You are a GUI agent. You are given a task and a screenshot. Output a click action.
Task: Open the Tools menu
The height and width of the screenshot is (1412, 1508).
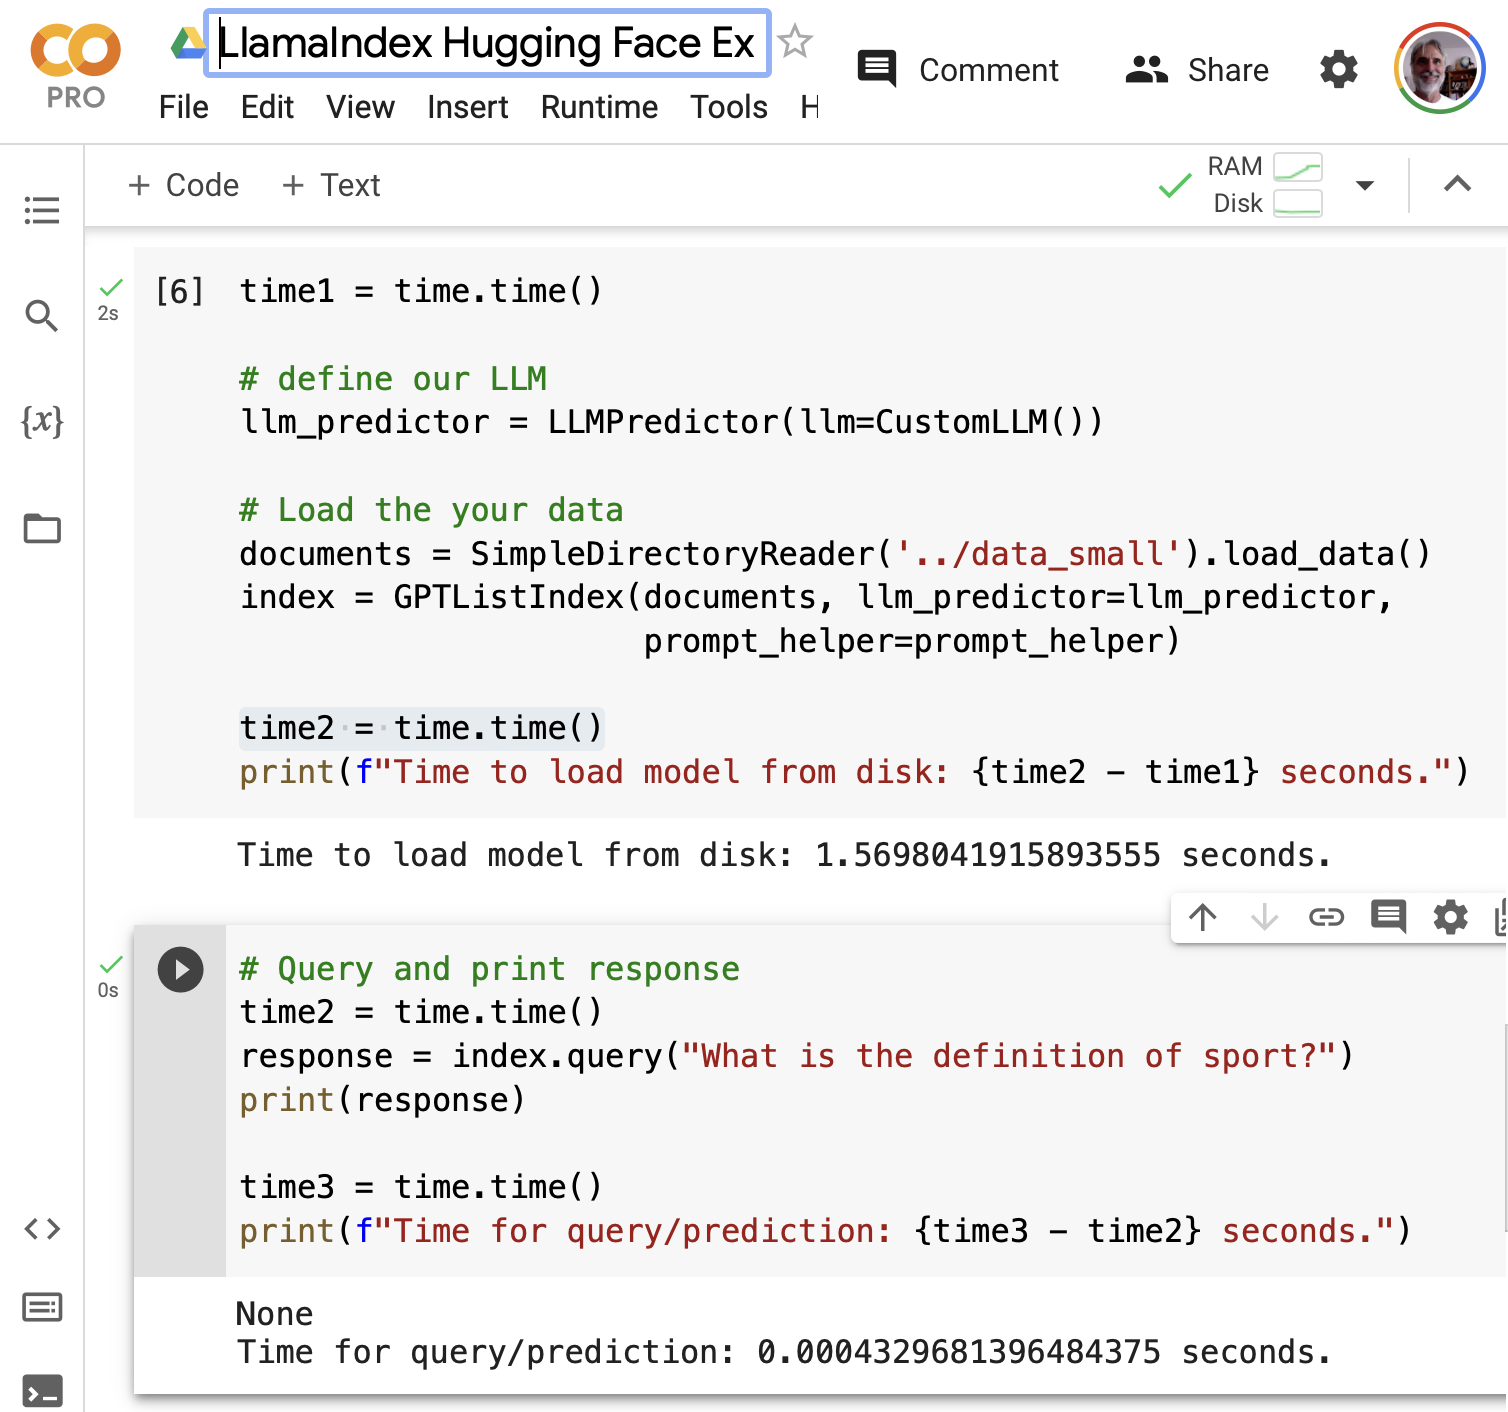point(728,107)
